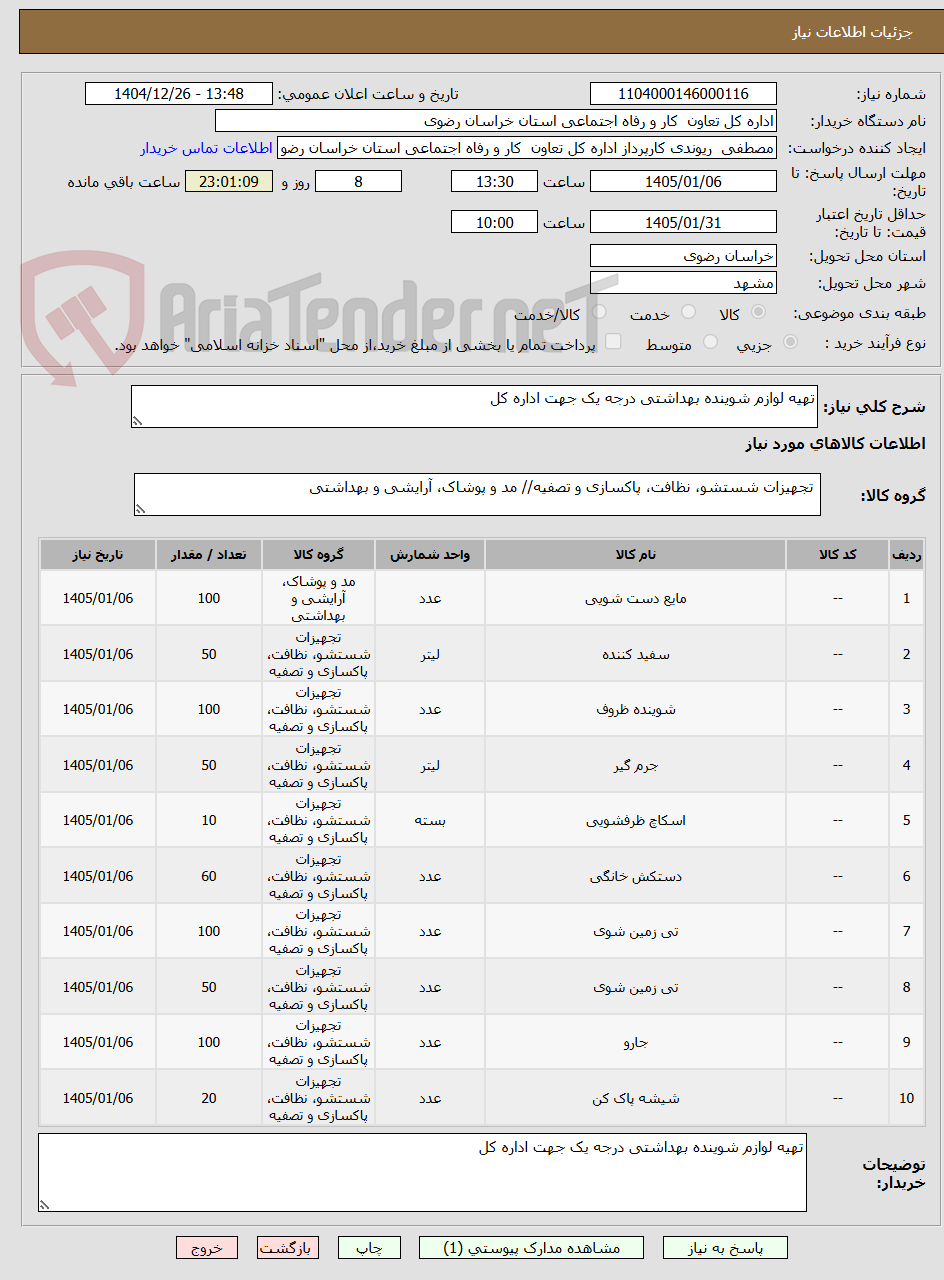Click the واحد شمارش column header
Viewport: 944px width, 1280px height.
pos(430,554)
